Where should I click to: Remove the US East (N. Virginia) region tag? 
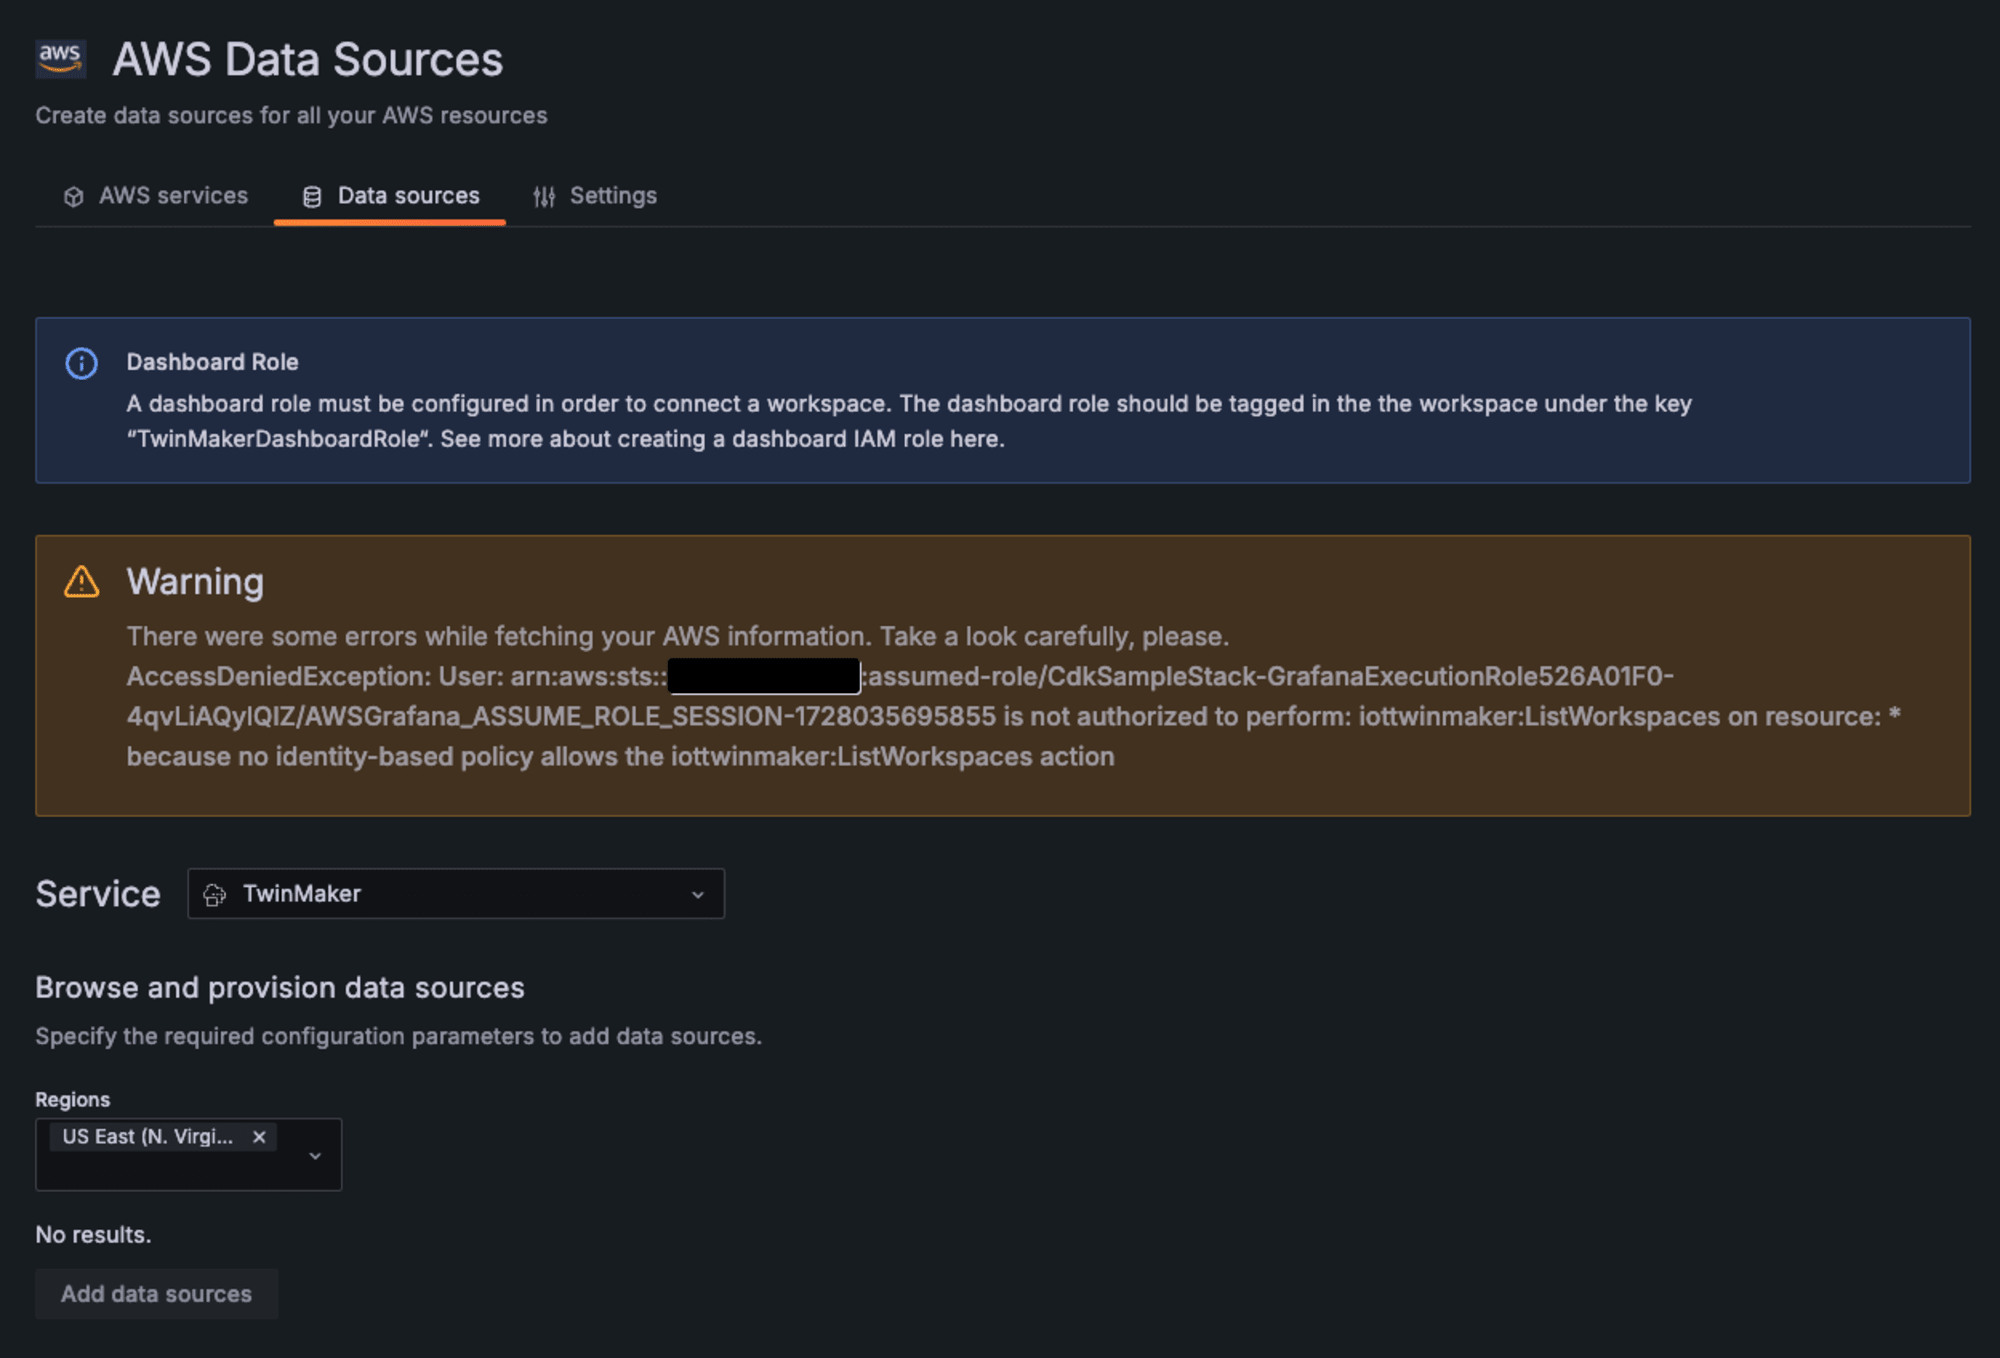259,1137
